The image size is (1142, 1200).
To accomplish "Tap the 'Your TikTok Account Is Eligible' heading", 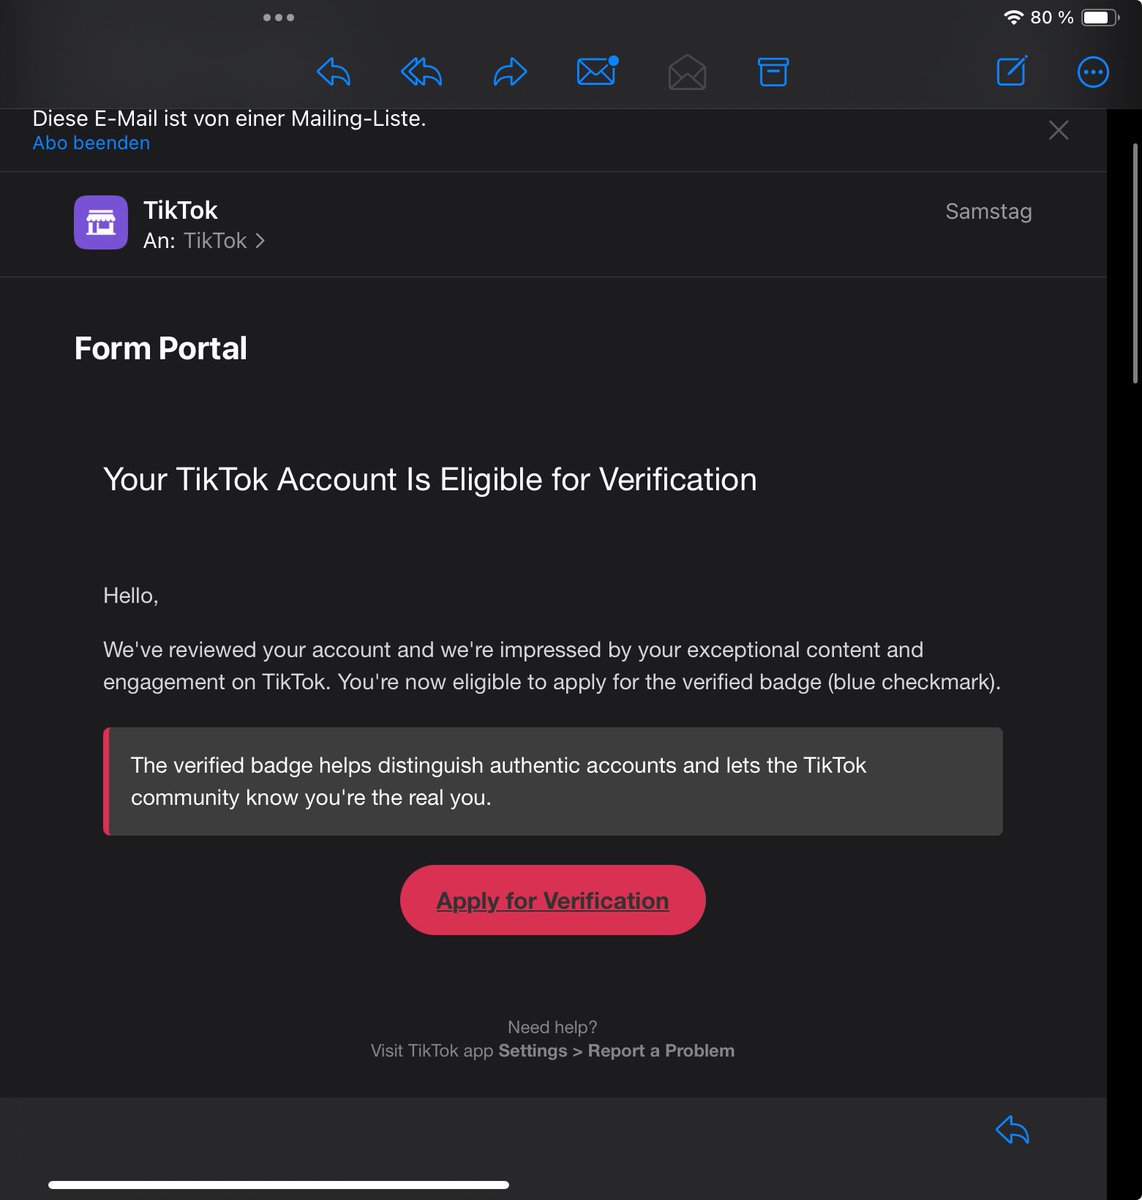I will pyautogui.click(x=430, y=479).
